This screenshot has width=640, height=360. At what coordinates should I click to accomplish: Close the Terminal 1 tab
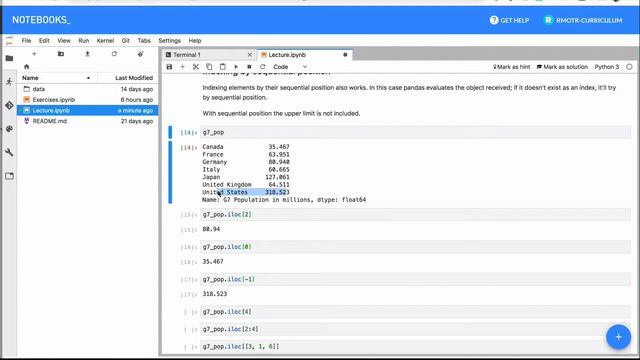click(250, 55)
